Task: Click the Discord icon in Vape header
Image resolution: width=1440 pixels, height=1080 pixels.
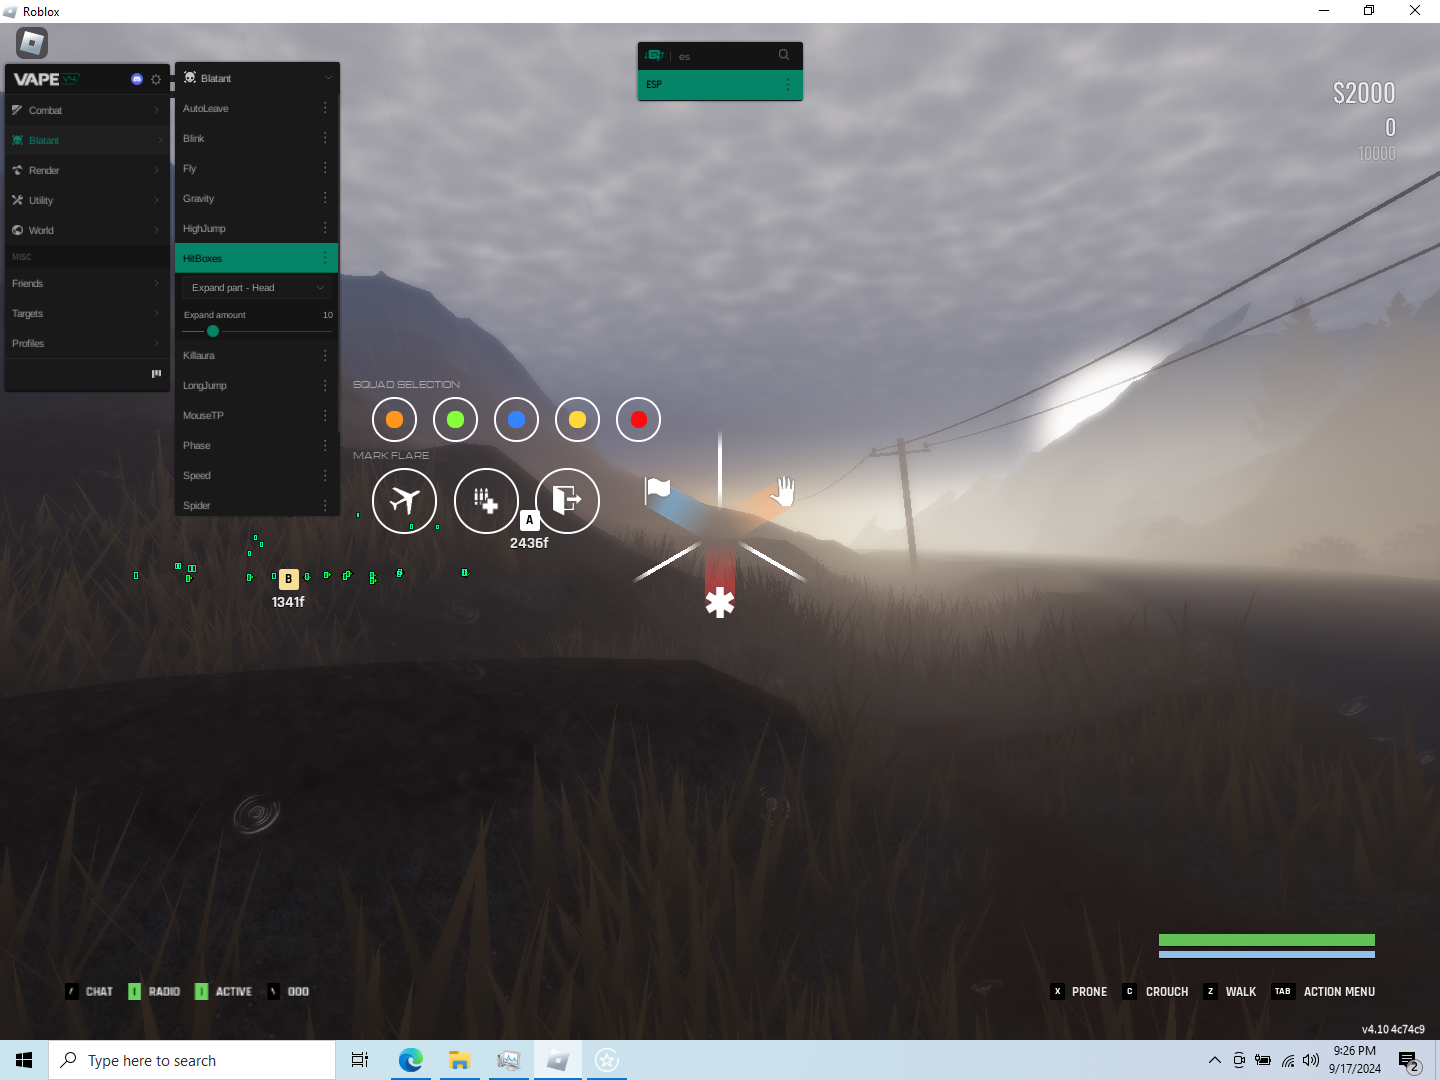Action: coord(137,79)
